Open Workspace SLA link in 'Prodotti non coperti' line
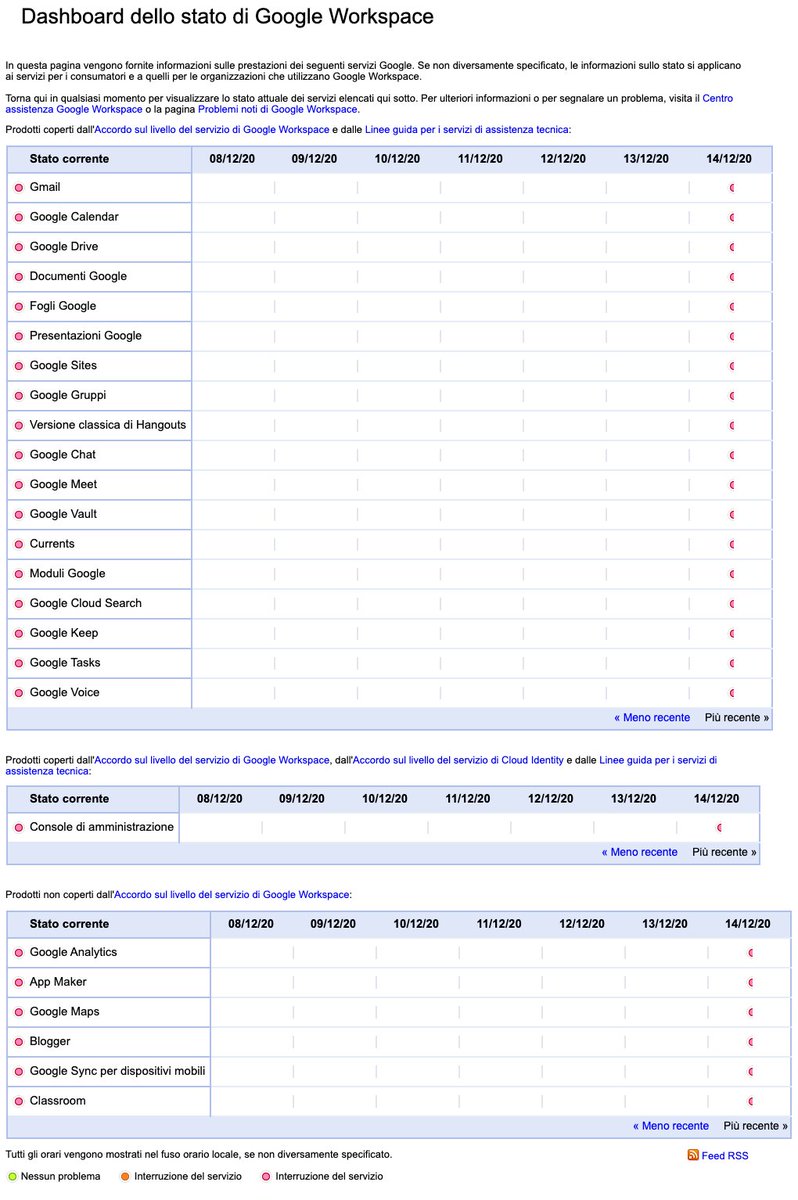The width and height of the screenshot is (798, 1200). pos(232,895)
